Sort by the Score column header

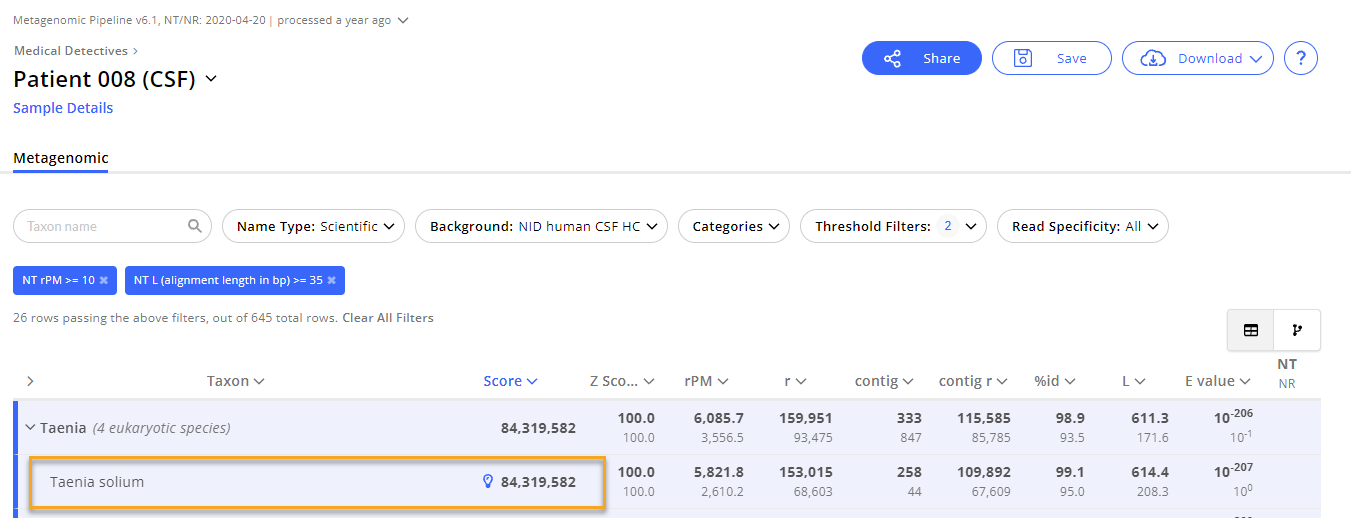click(510, 381)
